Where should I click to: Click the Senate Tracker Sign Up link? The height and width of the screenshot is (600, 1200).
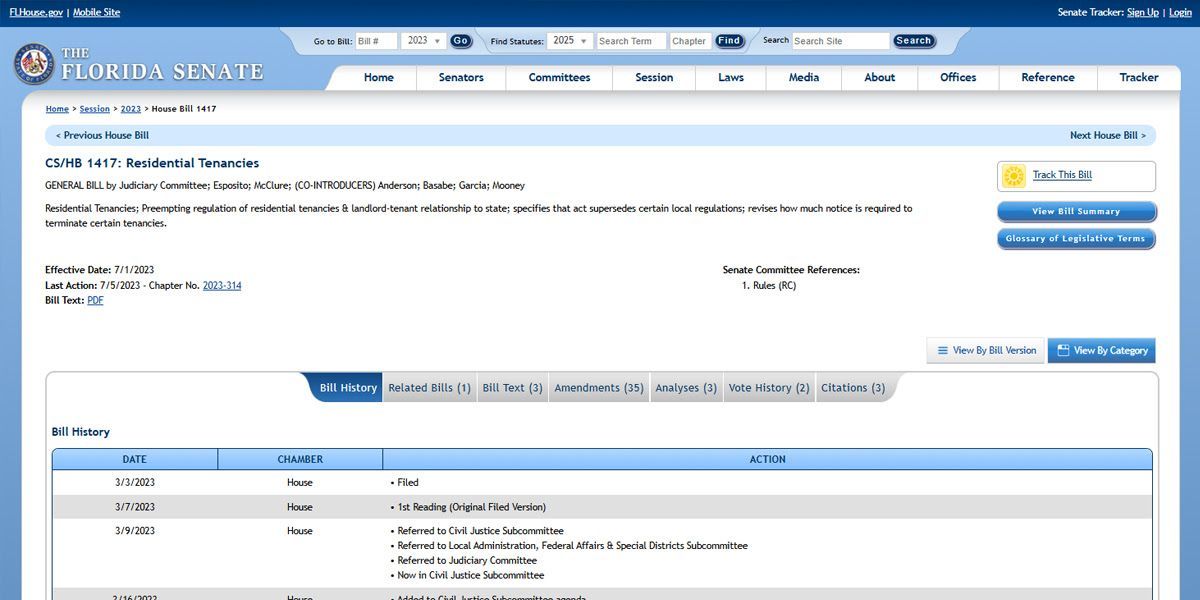point(1143,12)
